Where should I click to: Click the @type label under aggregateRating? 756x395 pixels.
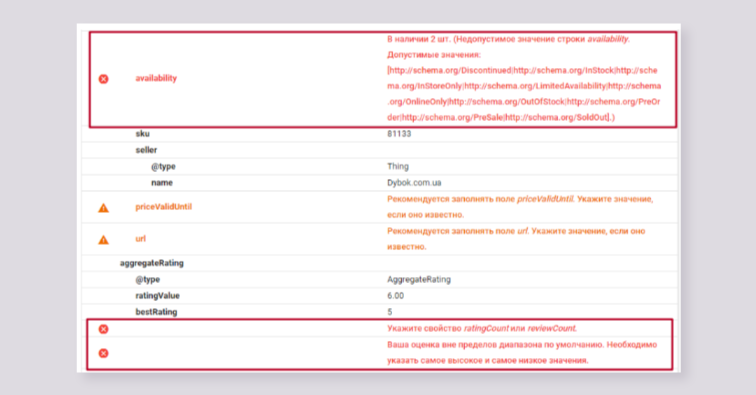148,279
